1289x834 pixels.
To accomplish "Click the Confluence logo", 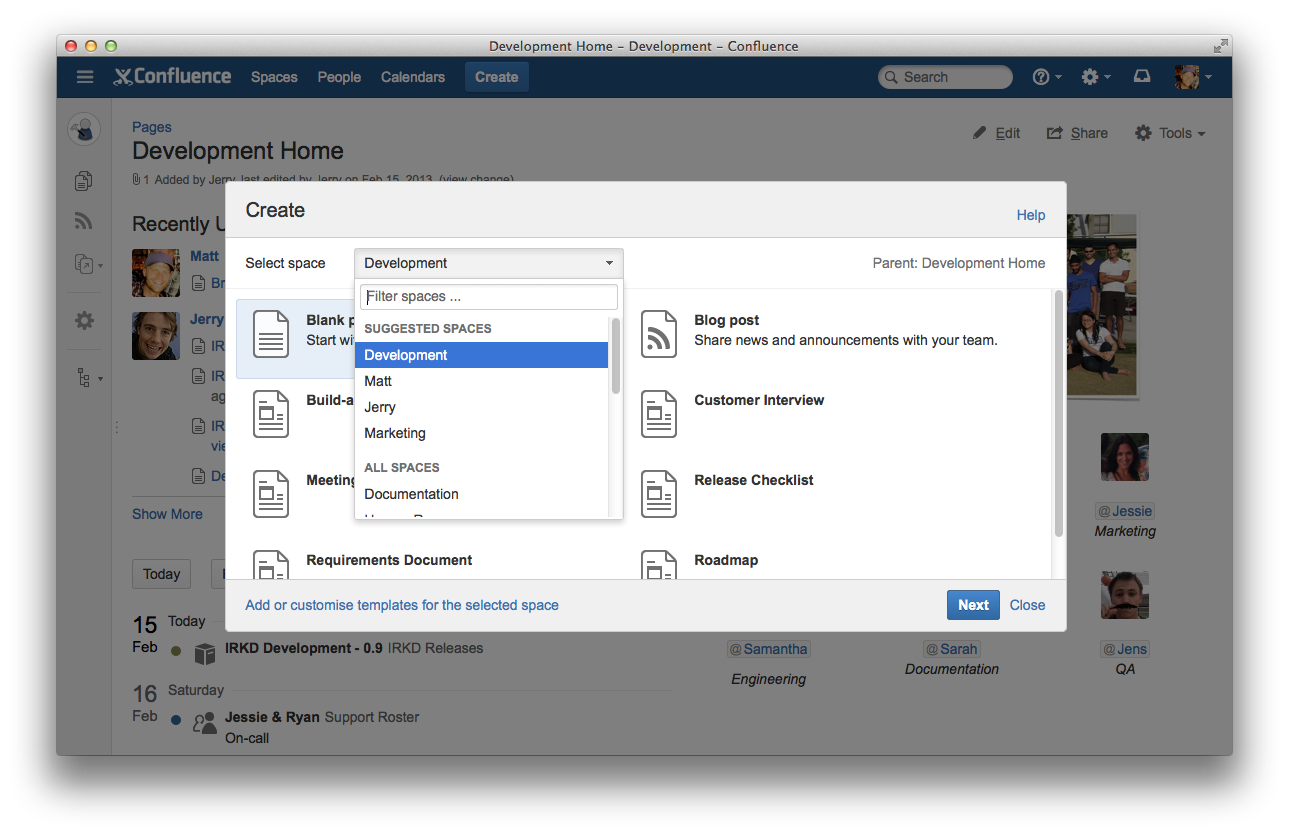I will point(172,77).
